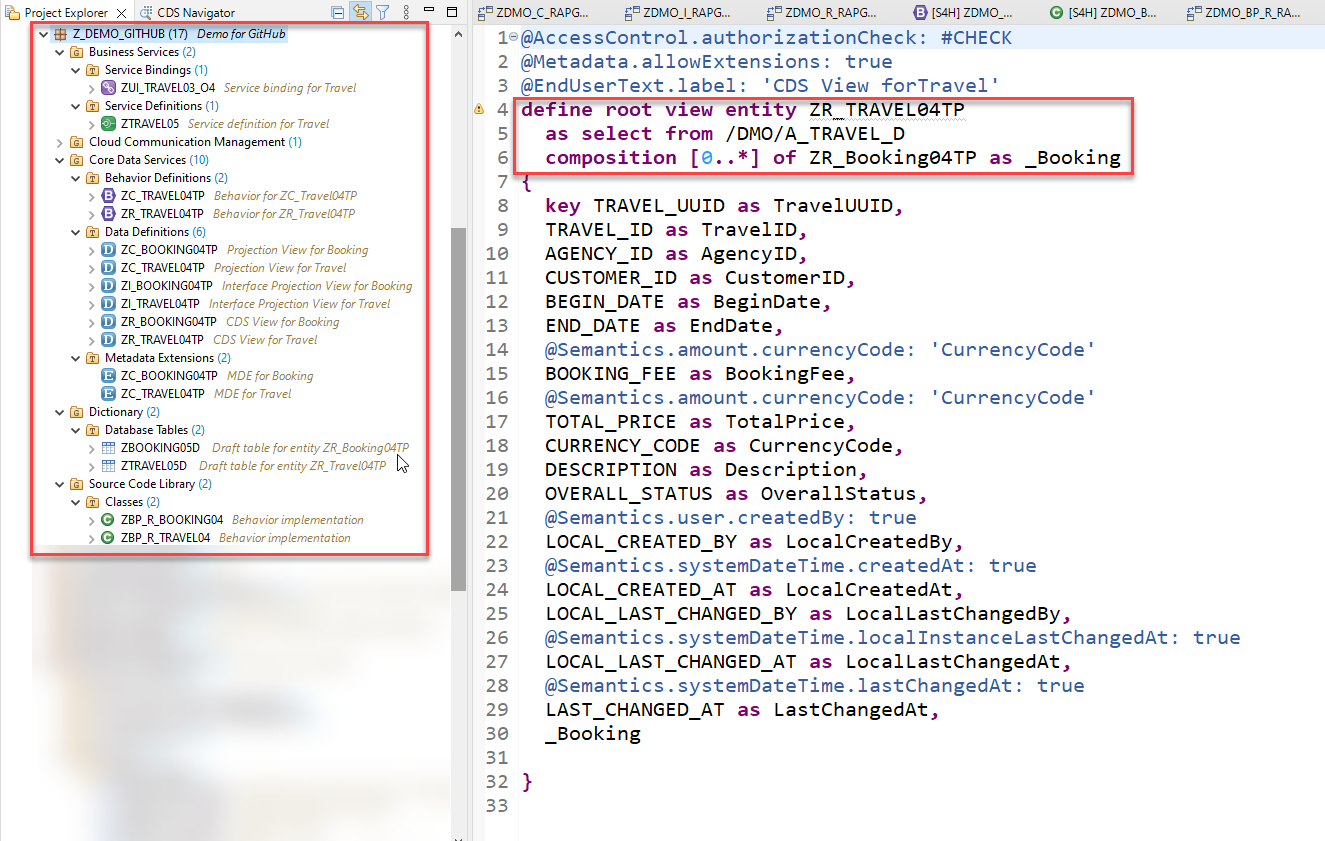Collapse the Service Definitions folder
The width and height of the screenshot is (1325, 841).
tap(76, 106)
